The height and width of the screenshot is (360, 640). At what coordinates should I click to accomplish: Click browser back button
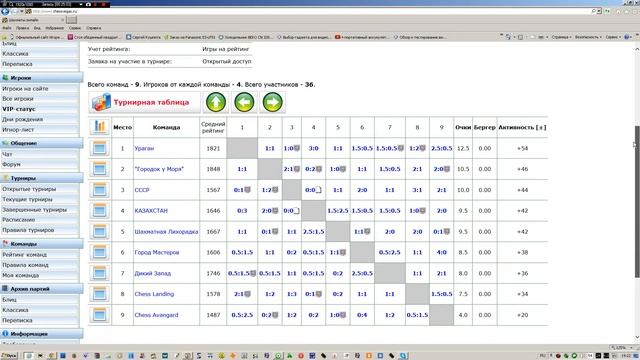click(x=5, y=11)
